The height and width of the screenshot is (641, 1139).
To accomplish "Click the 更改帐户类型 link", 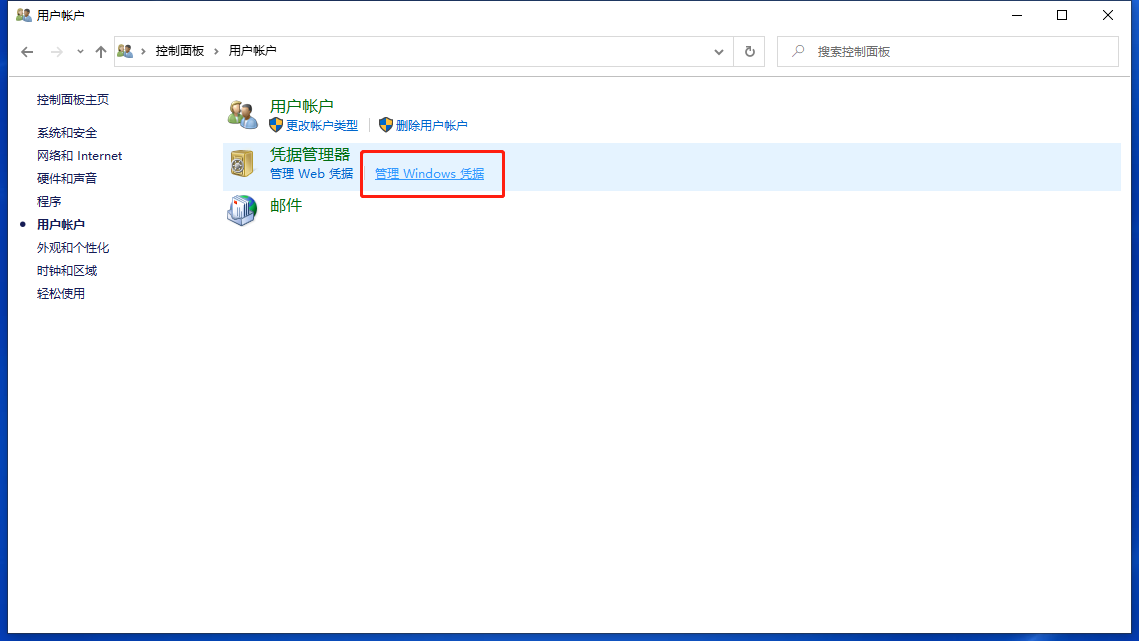I will (x=322, y=124).
